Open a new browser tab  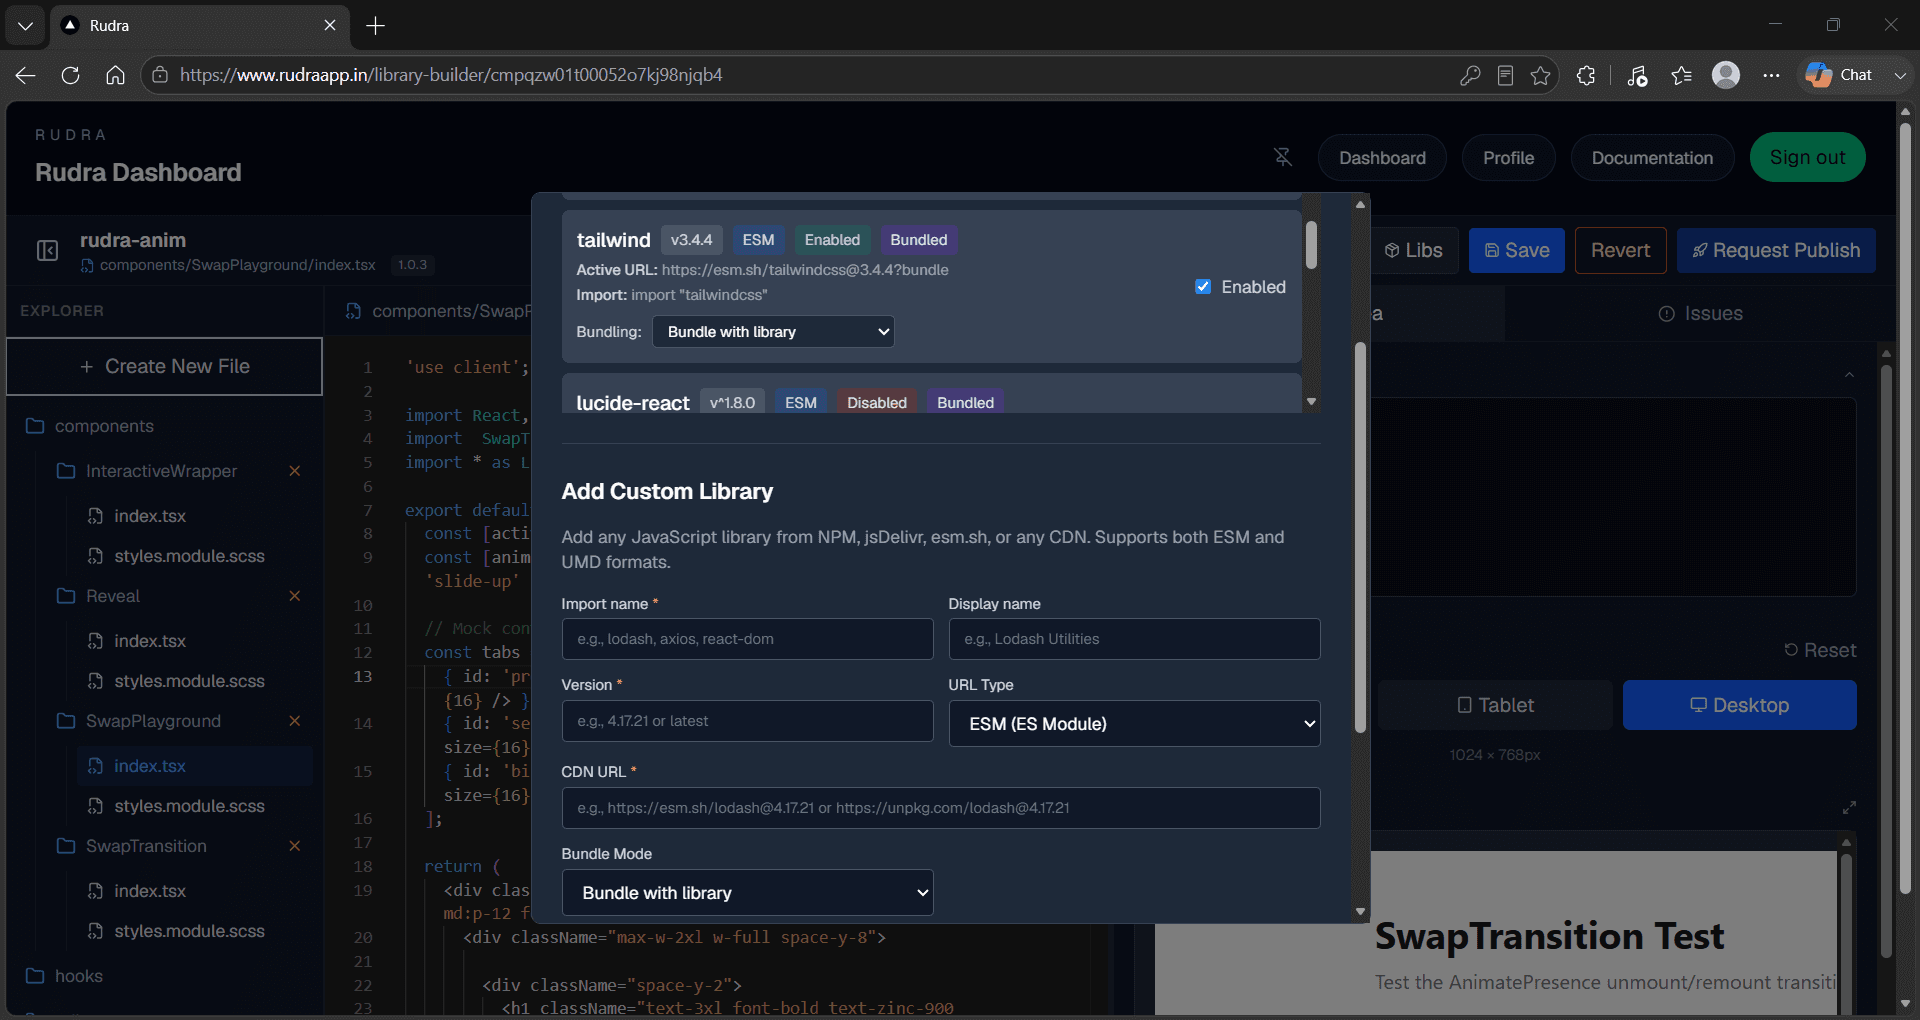point(376,25)
